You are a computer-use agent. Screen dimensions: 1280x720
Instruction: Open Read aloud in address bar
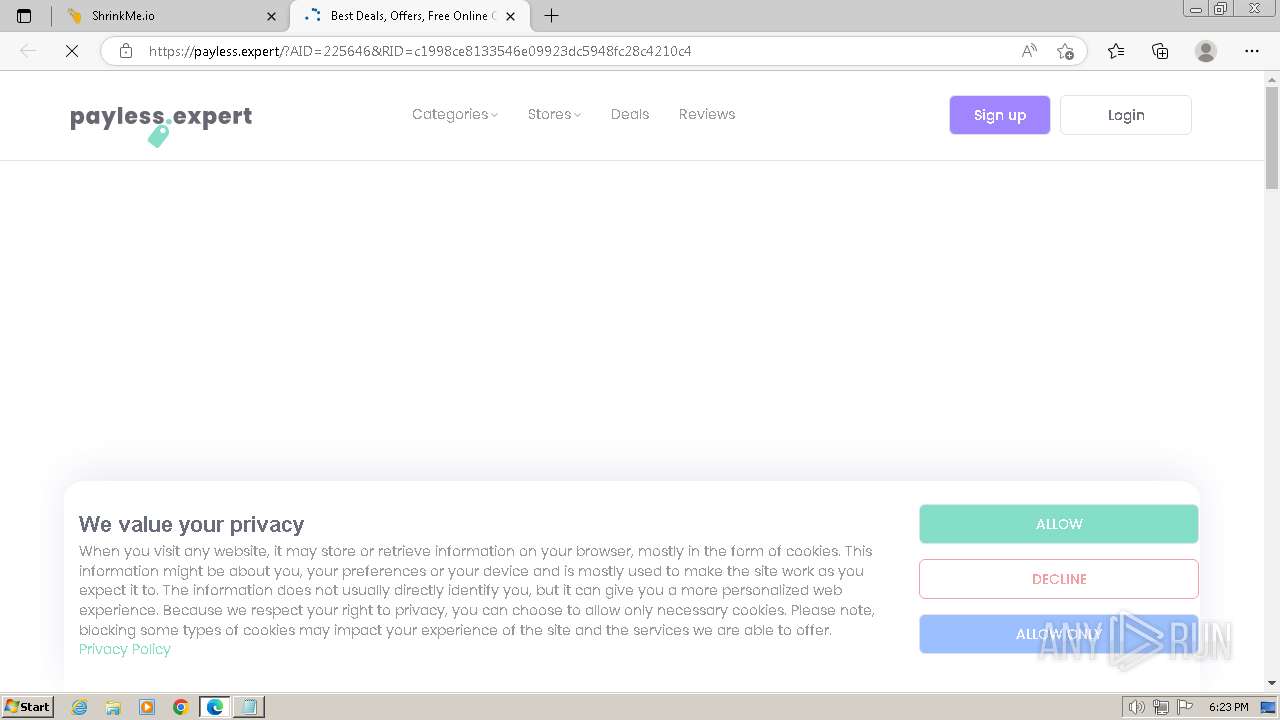coord(1029,51)
